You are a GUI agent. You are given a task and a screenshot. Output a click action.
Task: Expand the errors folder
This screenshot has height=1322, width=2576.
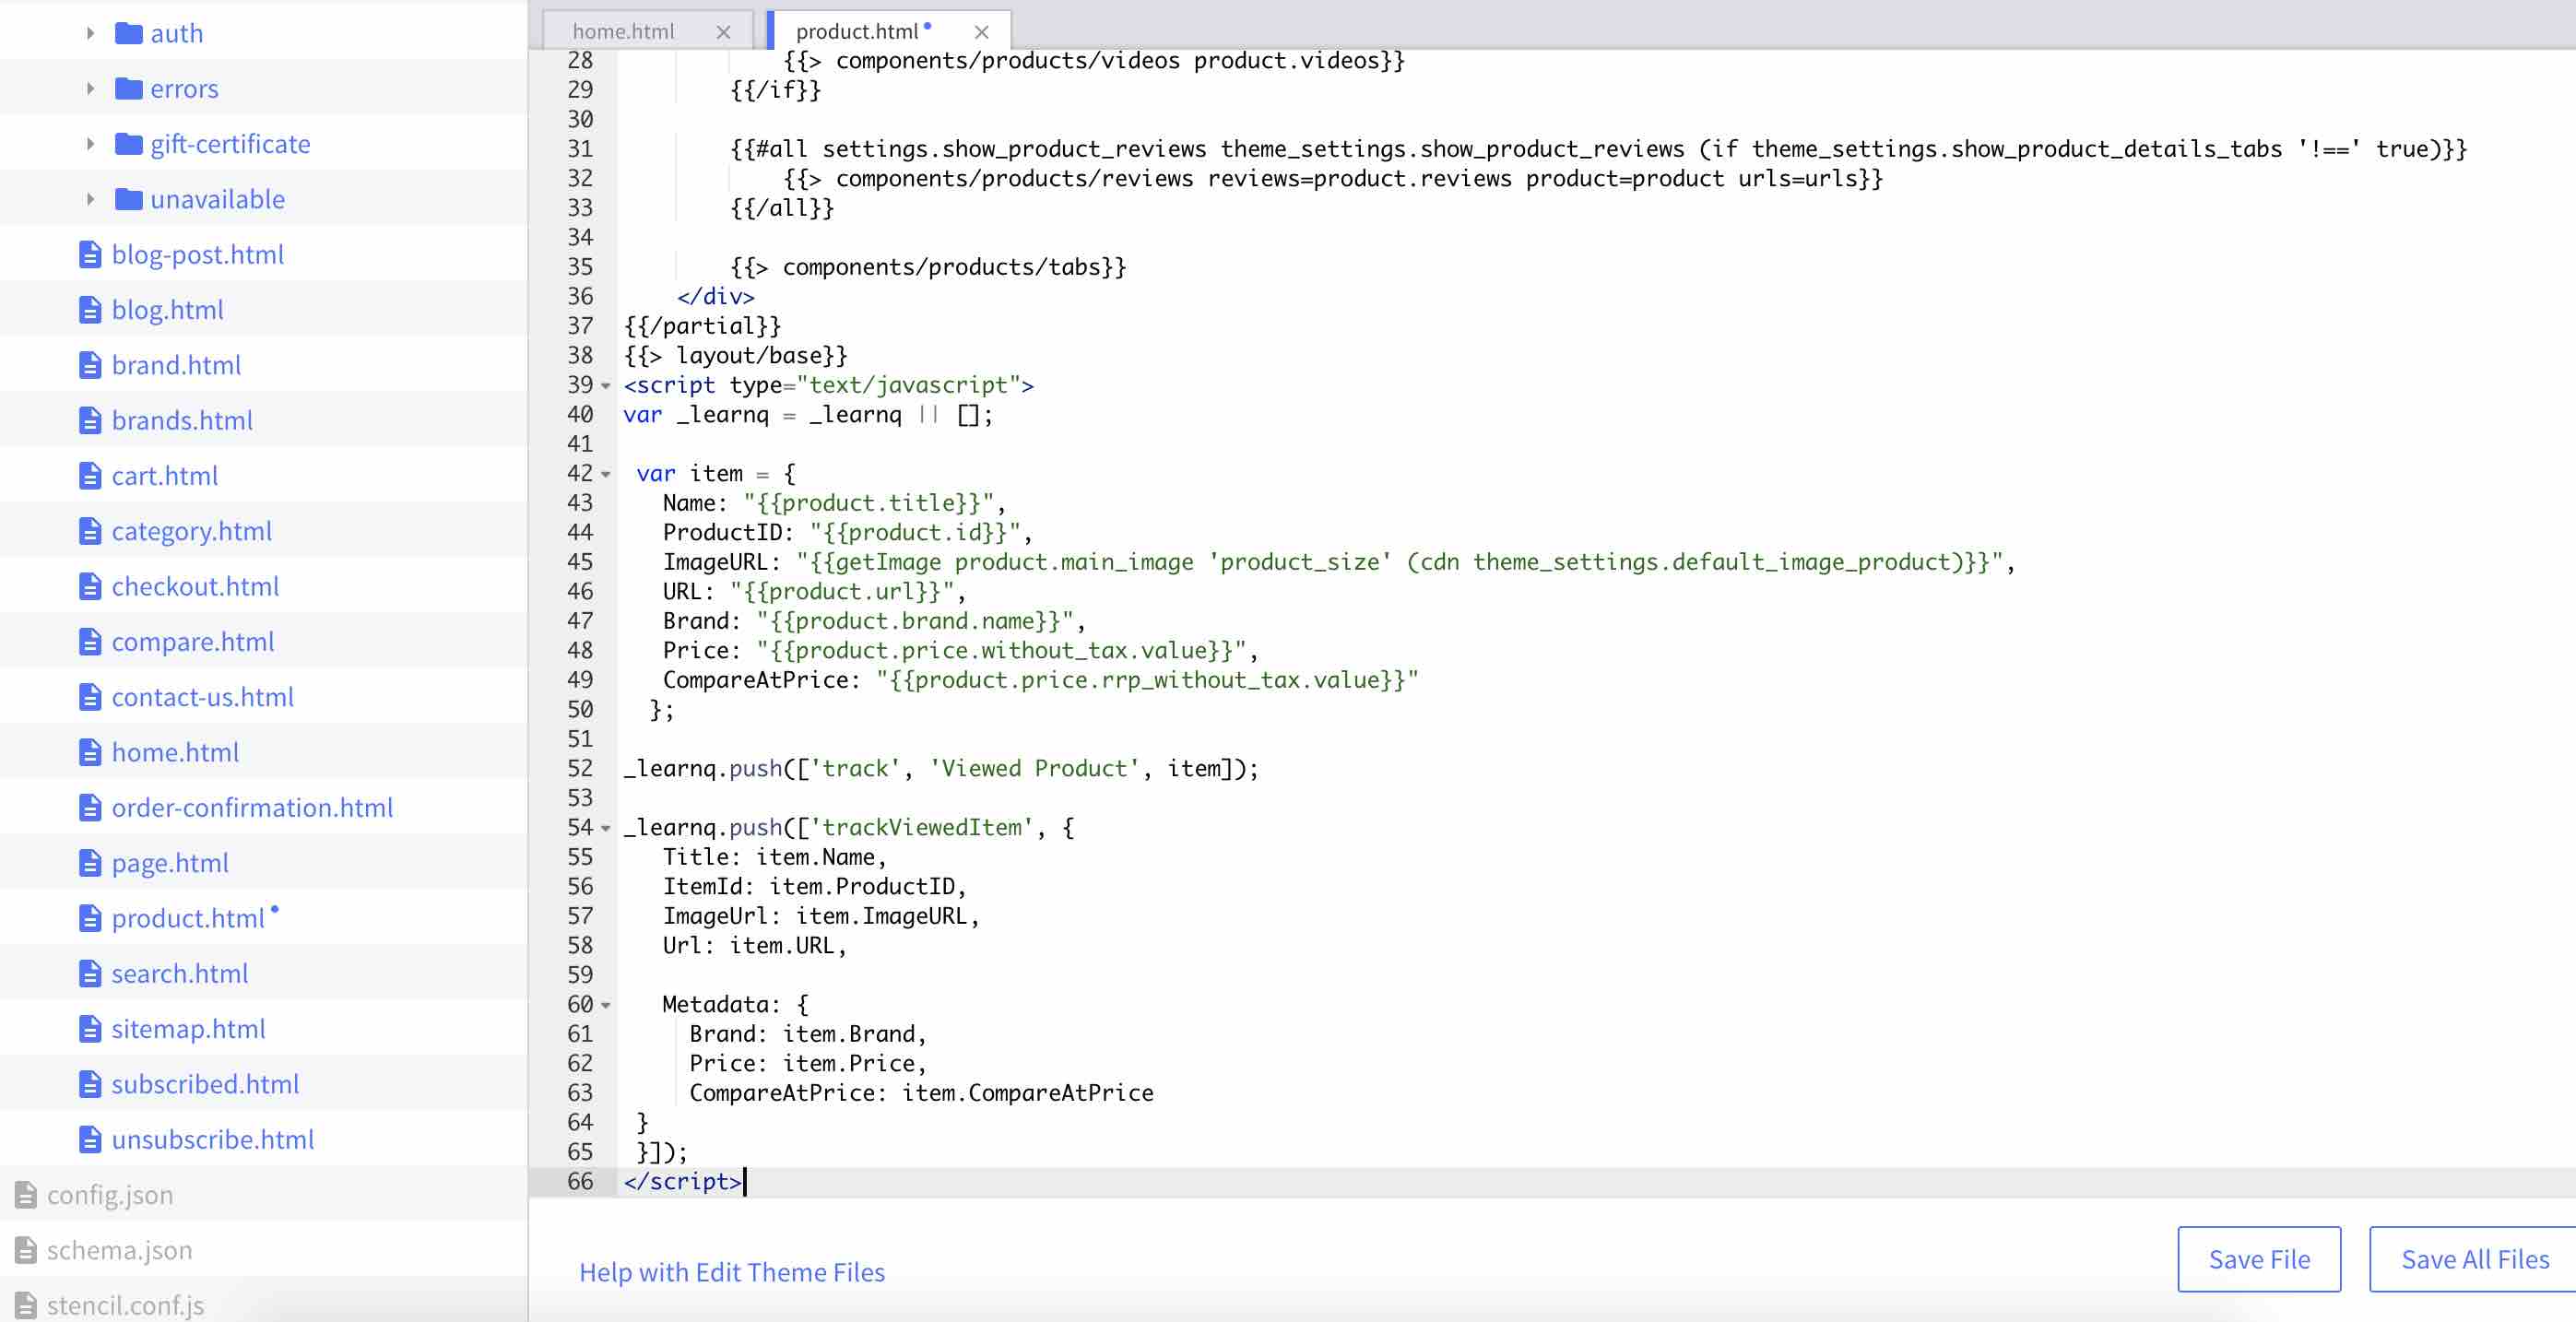click(89, 88)
